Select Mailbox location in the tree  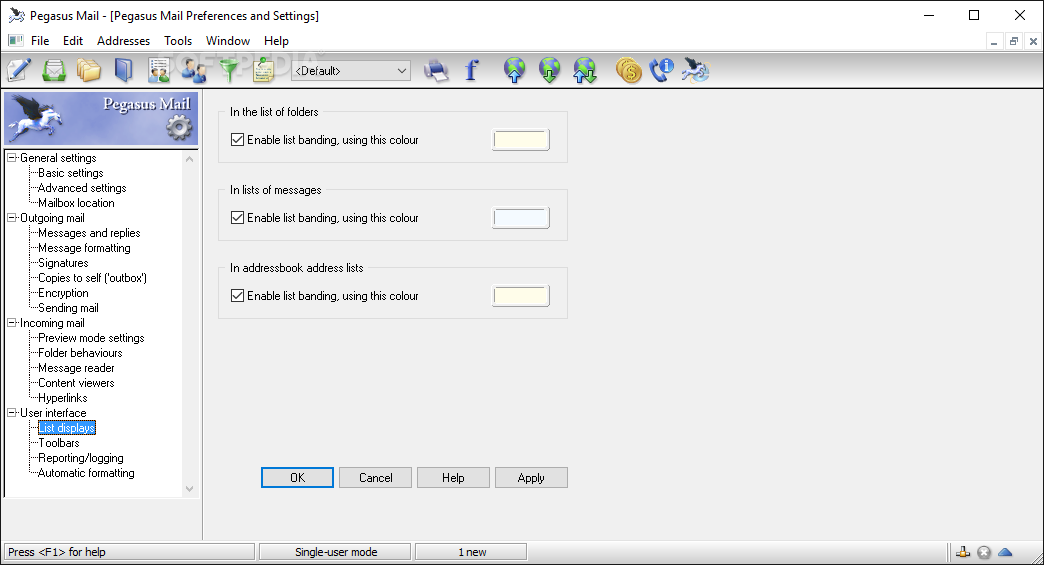[76, 203]
